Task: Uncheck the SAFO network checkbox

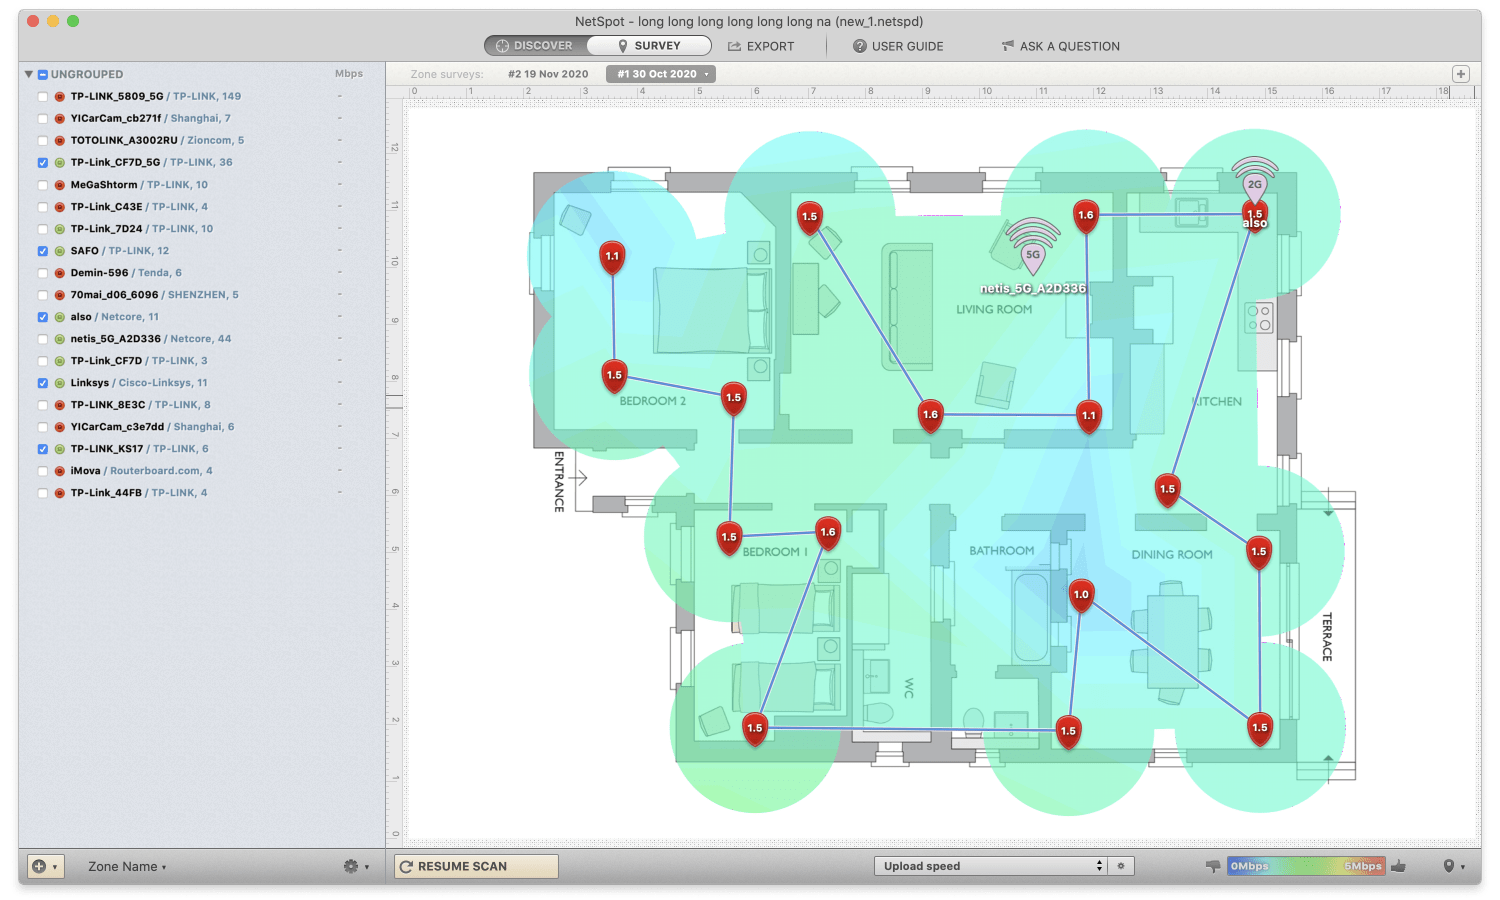Action: (43, 251)
